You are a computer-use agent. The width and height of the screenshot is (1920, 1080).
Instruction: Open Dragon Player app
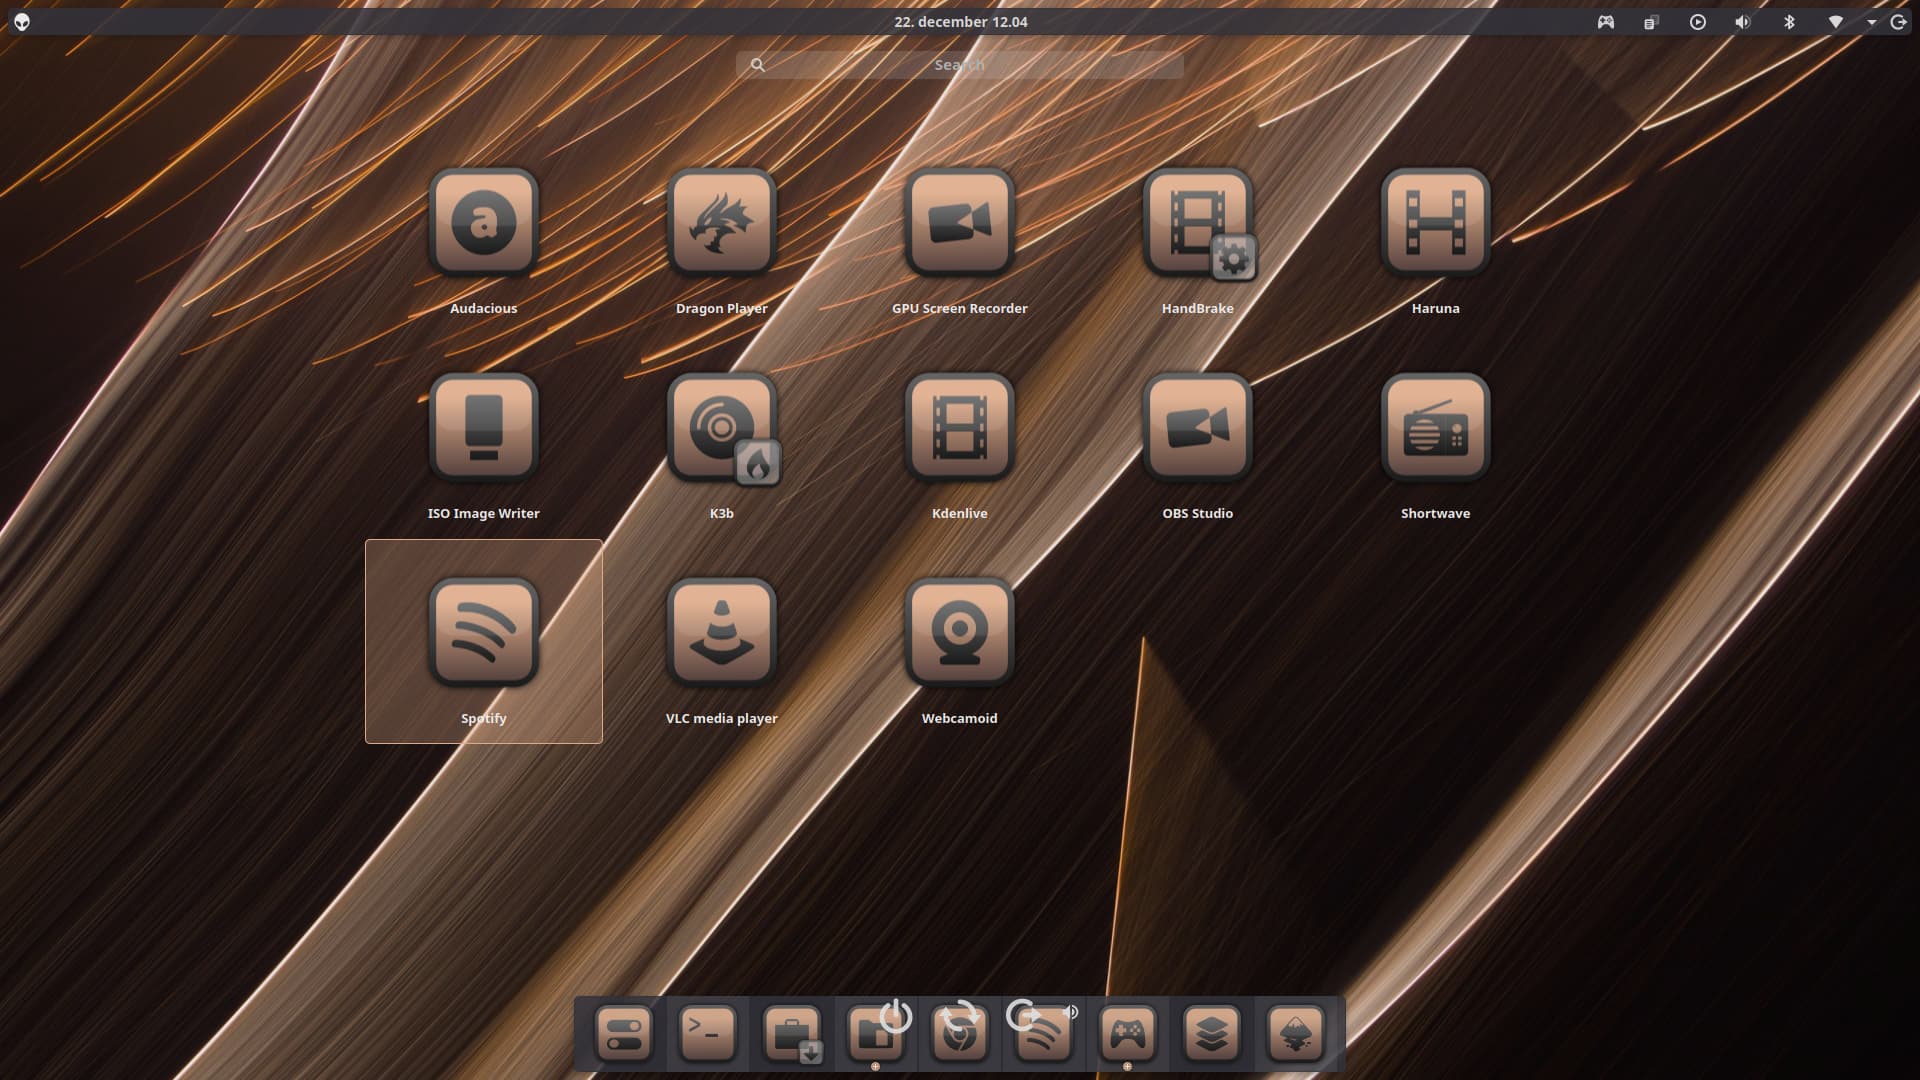721,222
